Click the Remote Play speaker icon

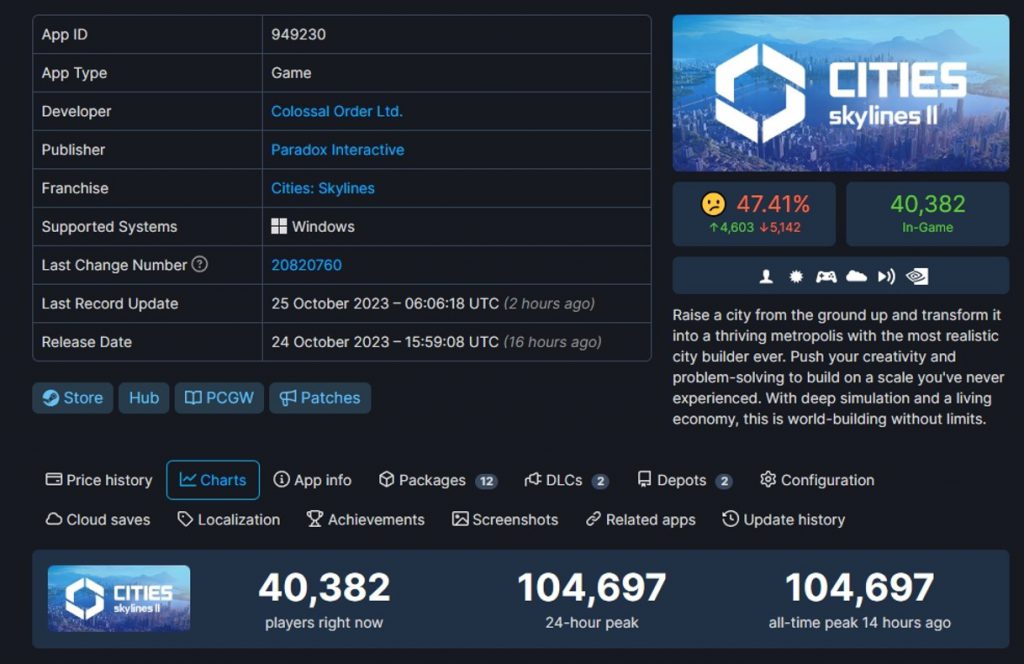point(886,276)
